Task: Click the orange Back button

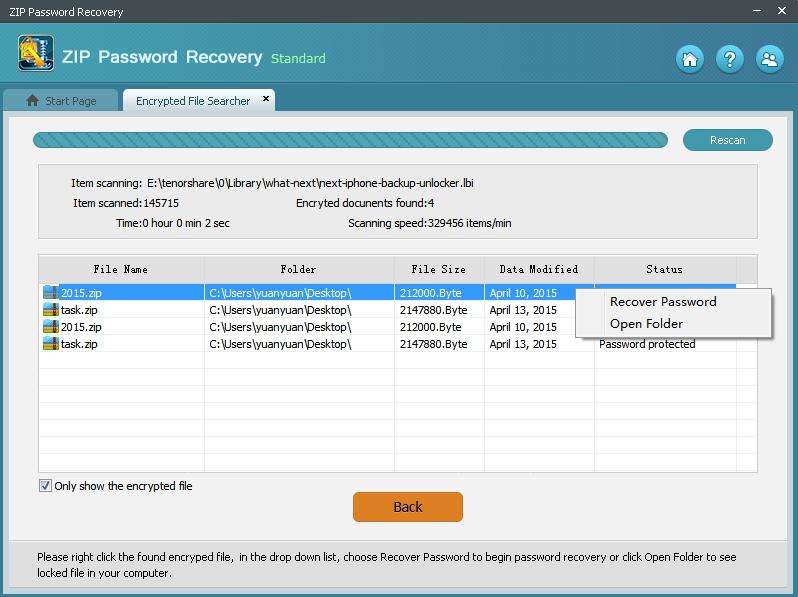Action: (x=408, y=507)
